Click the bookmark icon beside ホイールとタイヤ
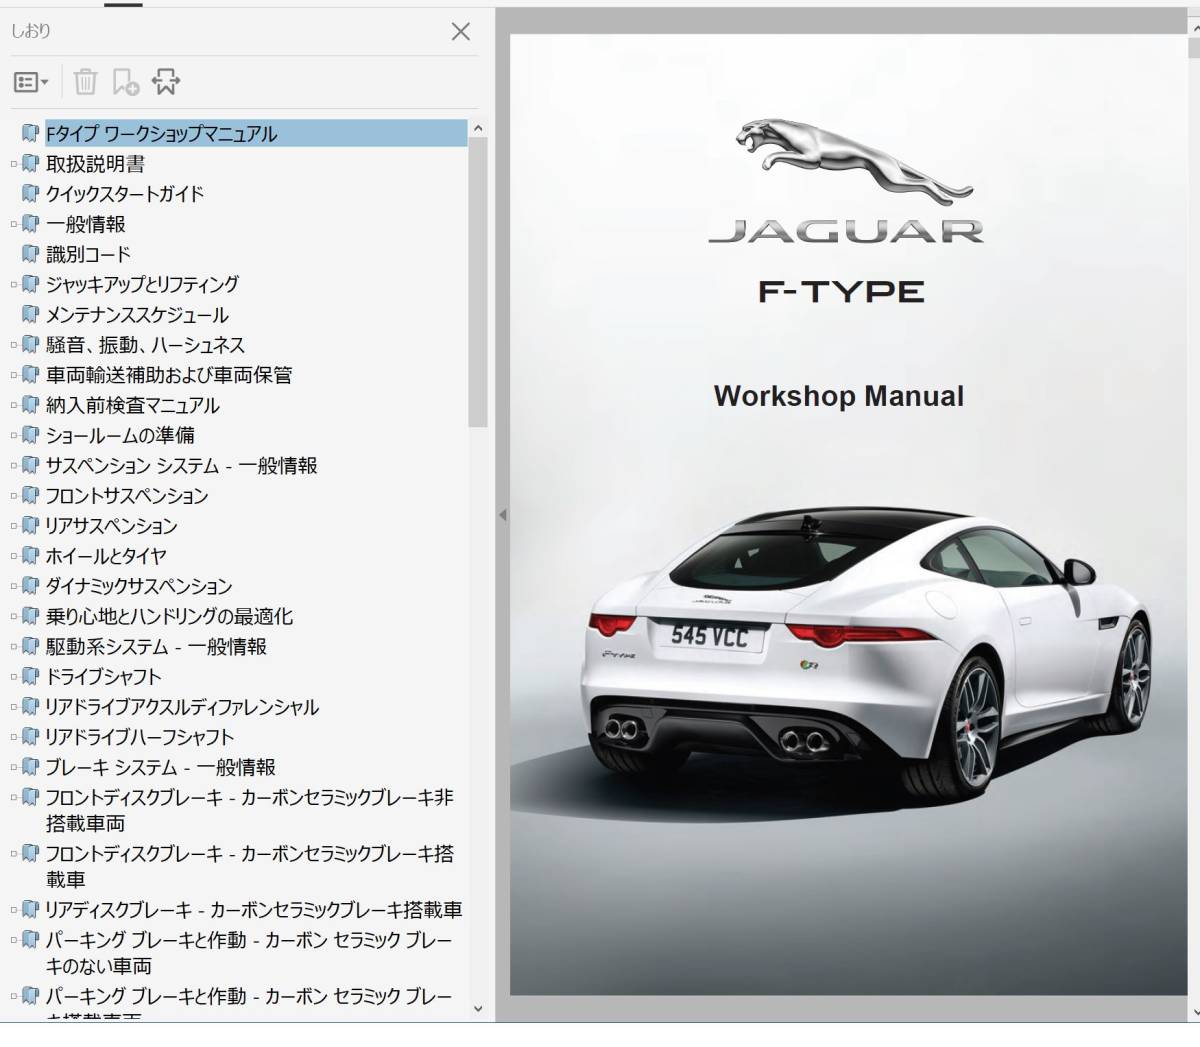 pyautogui.click(x=31, y=556)
